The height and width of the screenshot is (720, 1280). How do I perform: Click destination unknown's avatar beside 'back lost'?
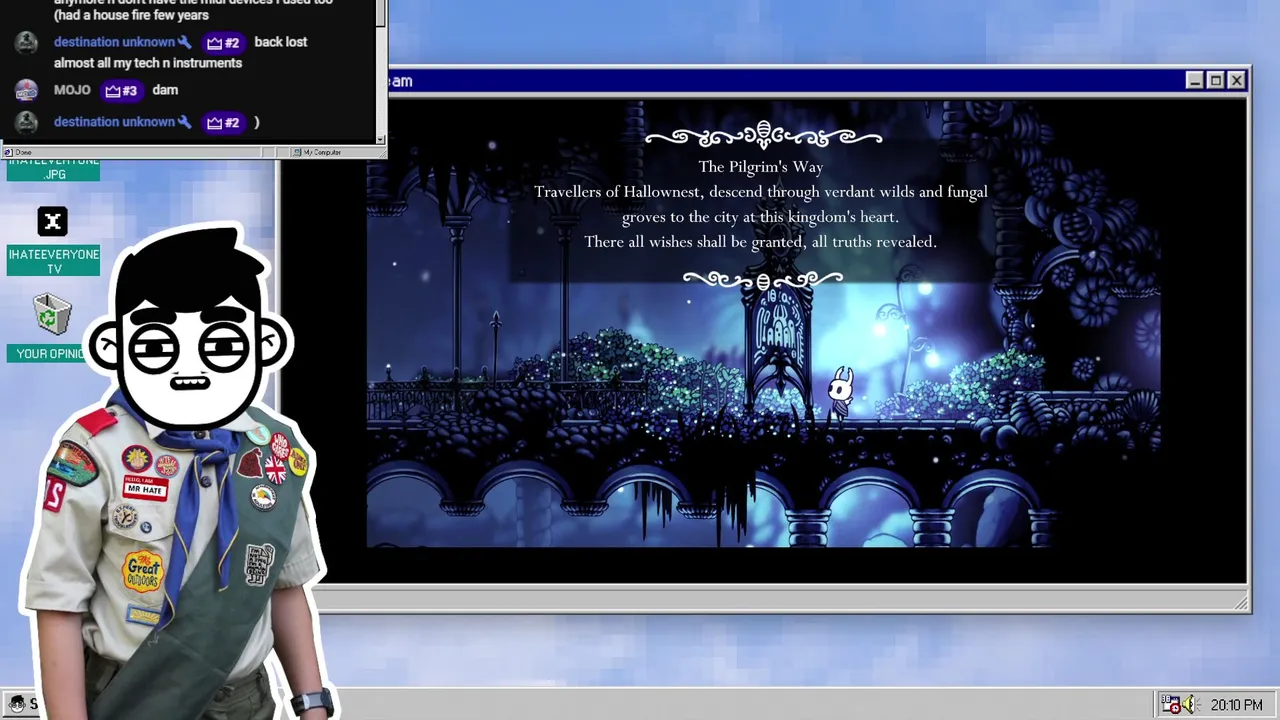pyautogui.click(x=27, y=43)
